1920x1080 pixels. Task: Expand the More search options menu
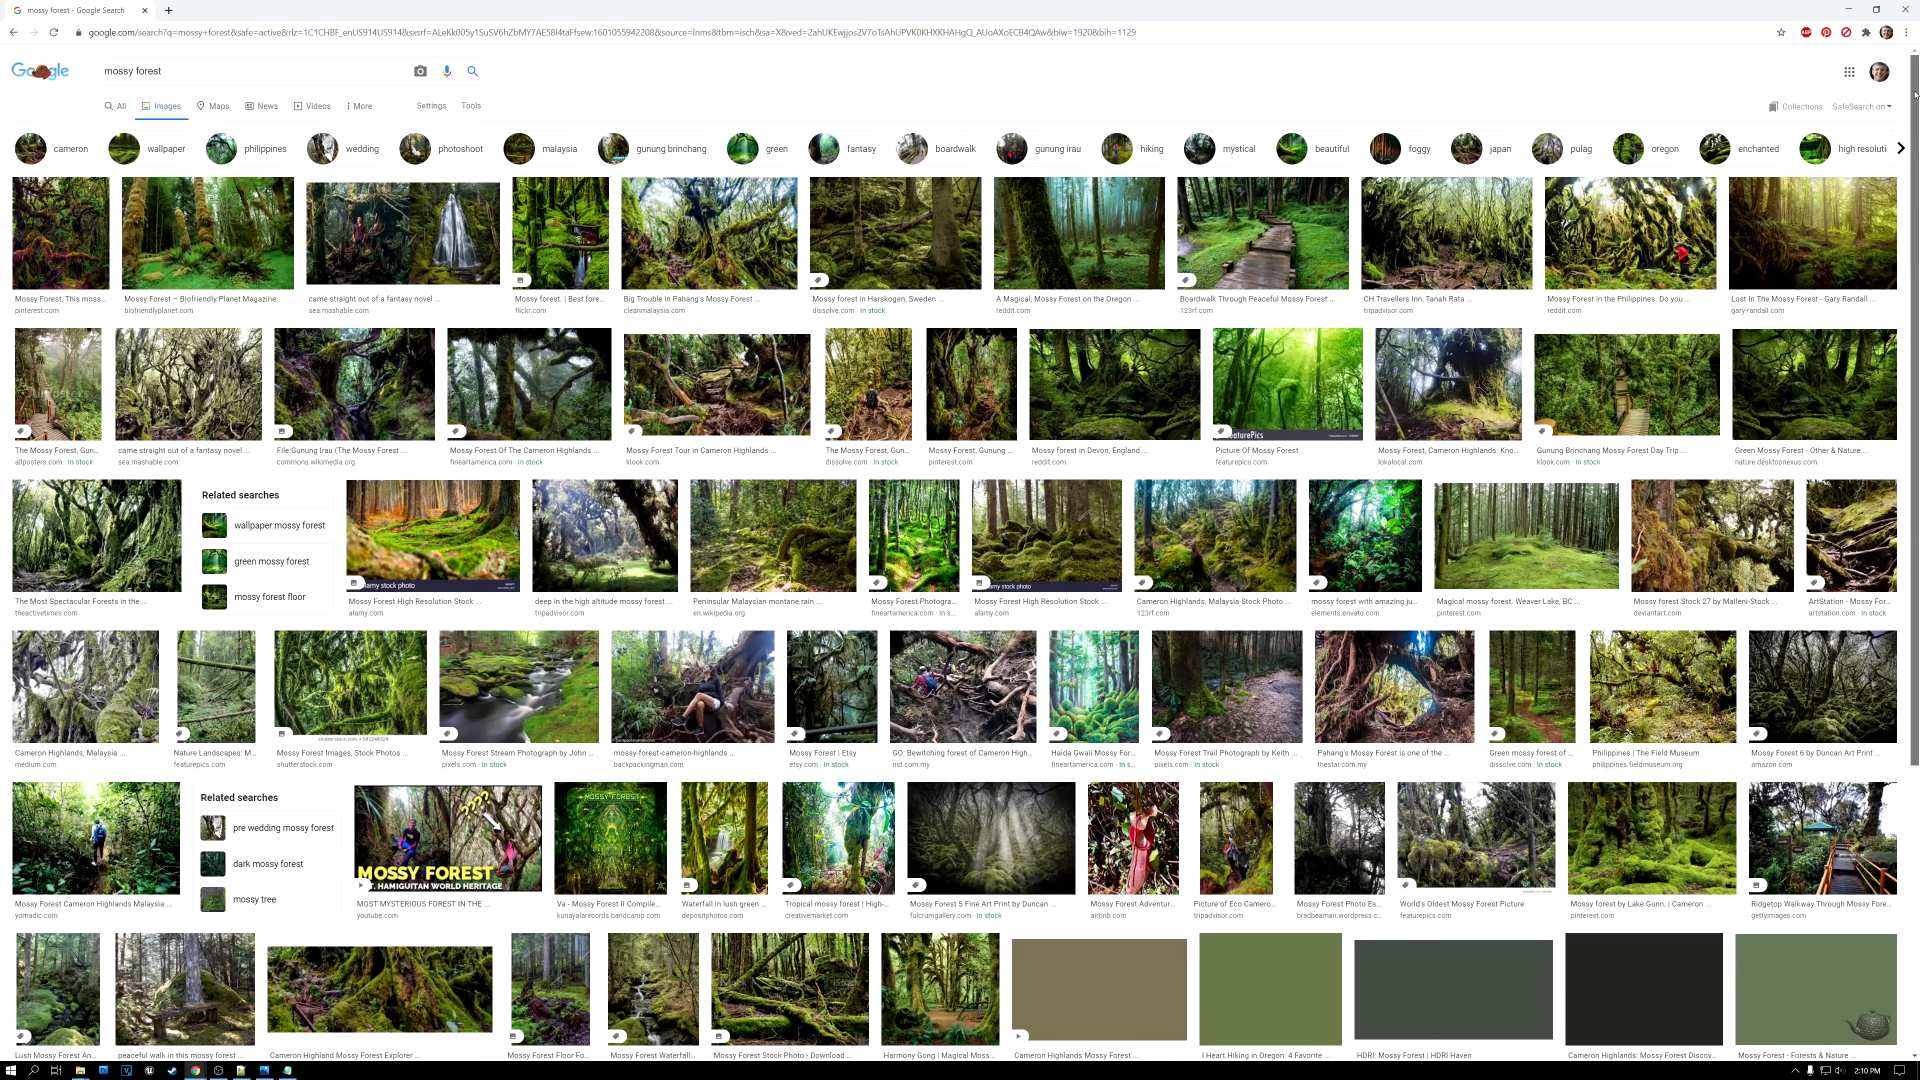pyautogui.click(x=359, y=106)
